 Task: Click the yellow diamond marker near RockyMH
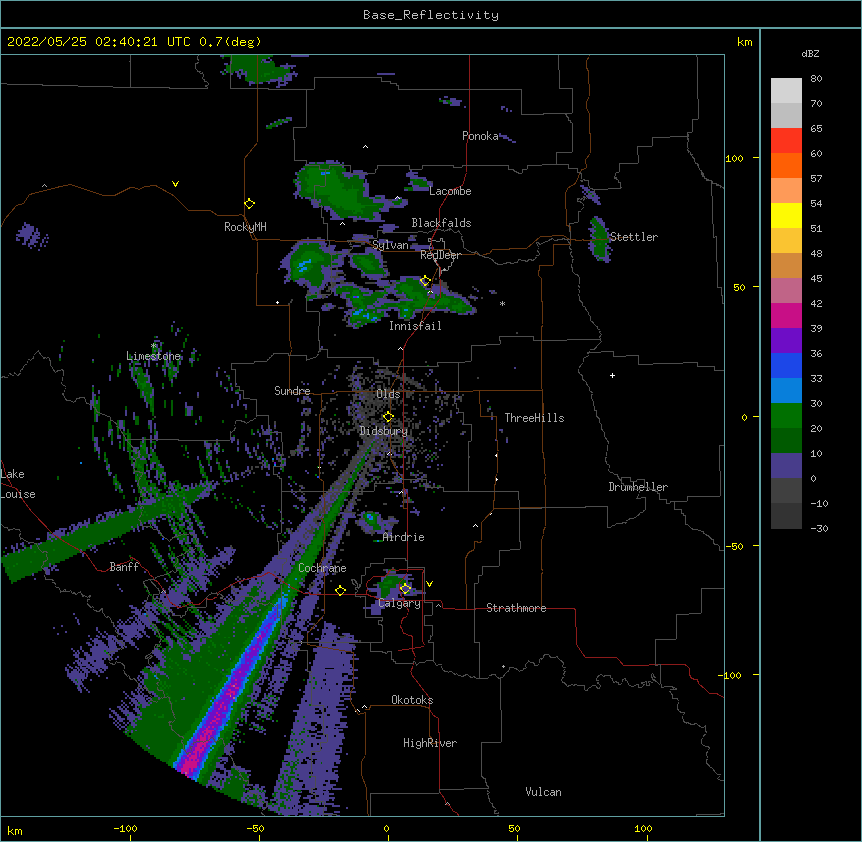pyautogui.click(x=249, y=204)
